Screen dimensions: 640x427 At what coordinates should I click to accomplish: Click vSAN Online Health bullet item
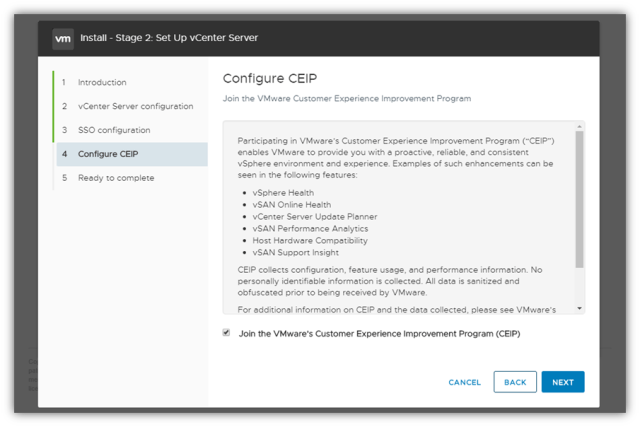292,205
